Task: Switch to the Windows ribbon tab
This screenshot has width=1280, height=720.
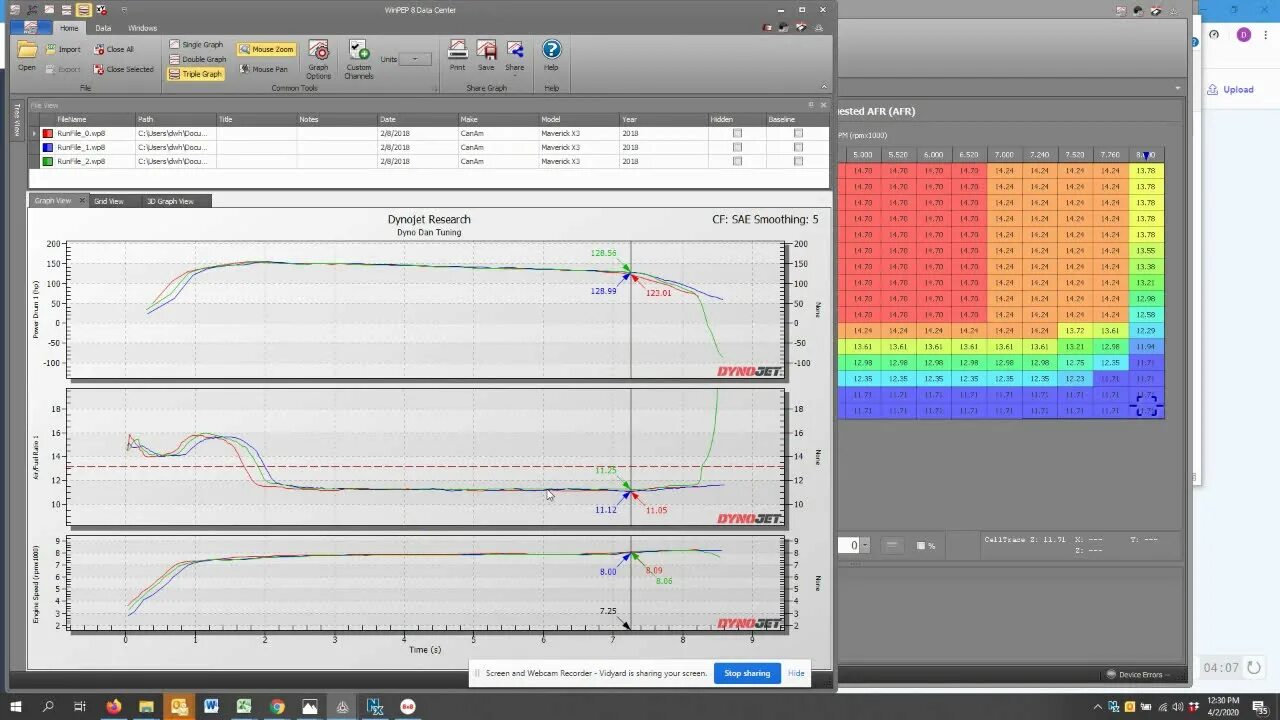Action: click(x=142, y=28)
